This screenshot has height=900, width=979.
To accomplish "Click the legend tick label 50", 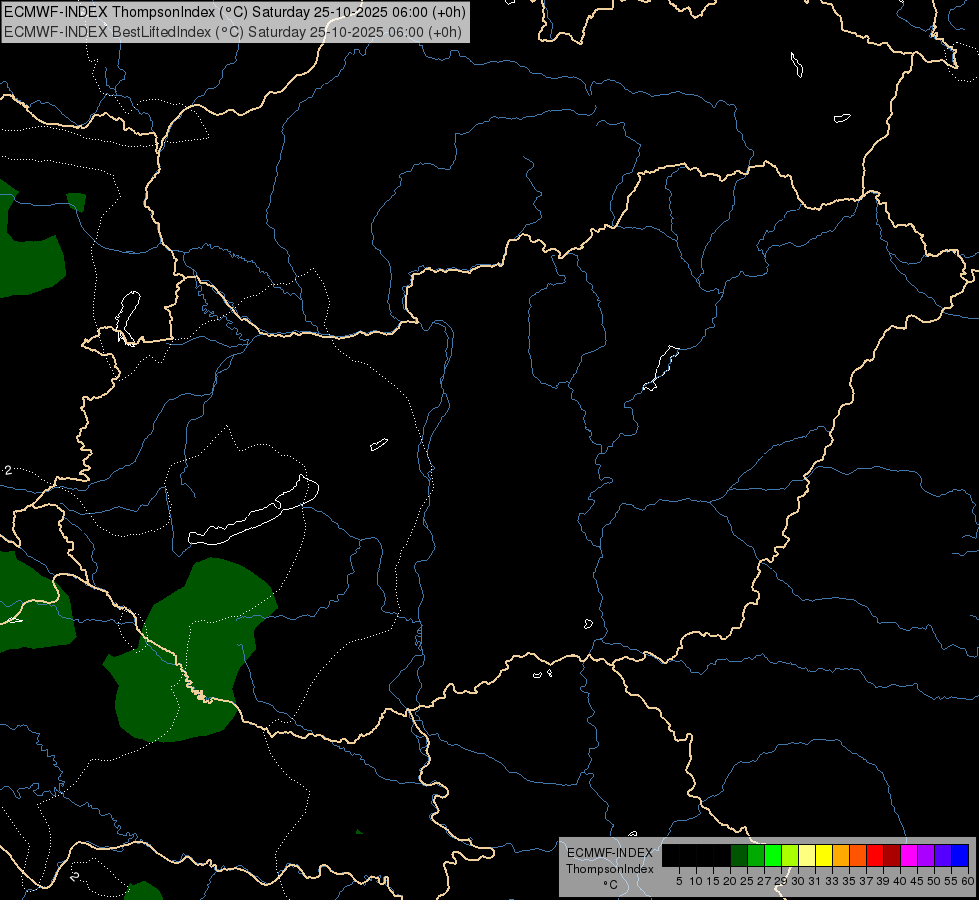I will pos(933,881).
